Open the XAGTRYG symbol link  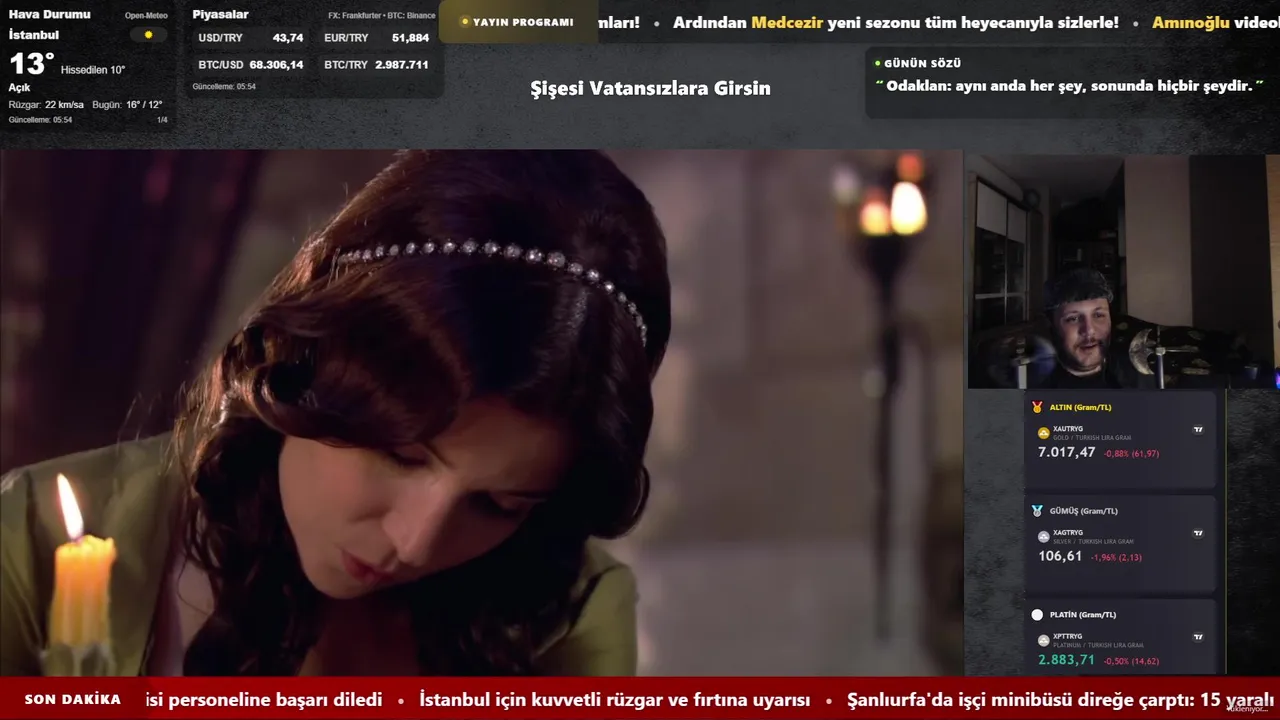(1068, 533)
